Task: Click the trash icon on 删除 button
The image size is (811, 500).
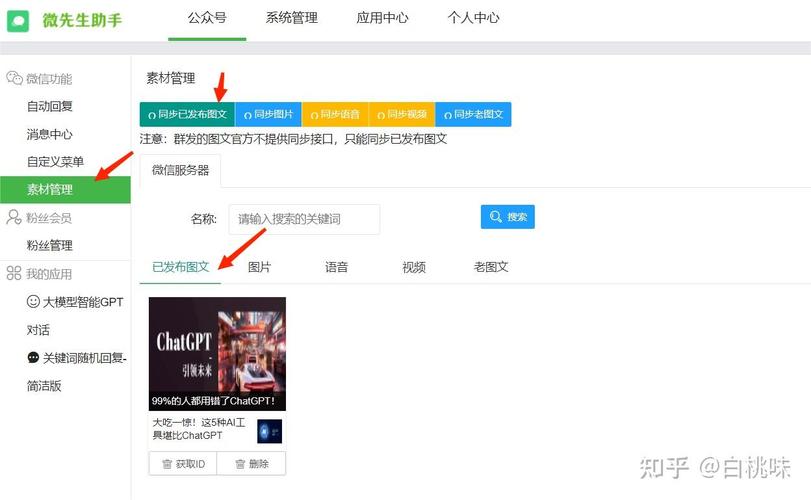Action: point(240,464)
